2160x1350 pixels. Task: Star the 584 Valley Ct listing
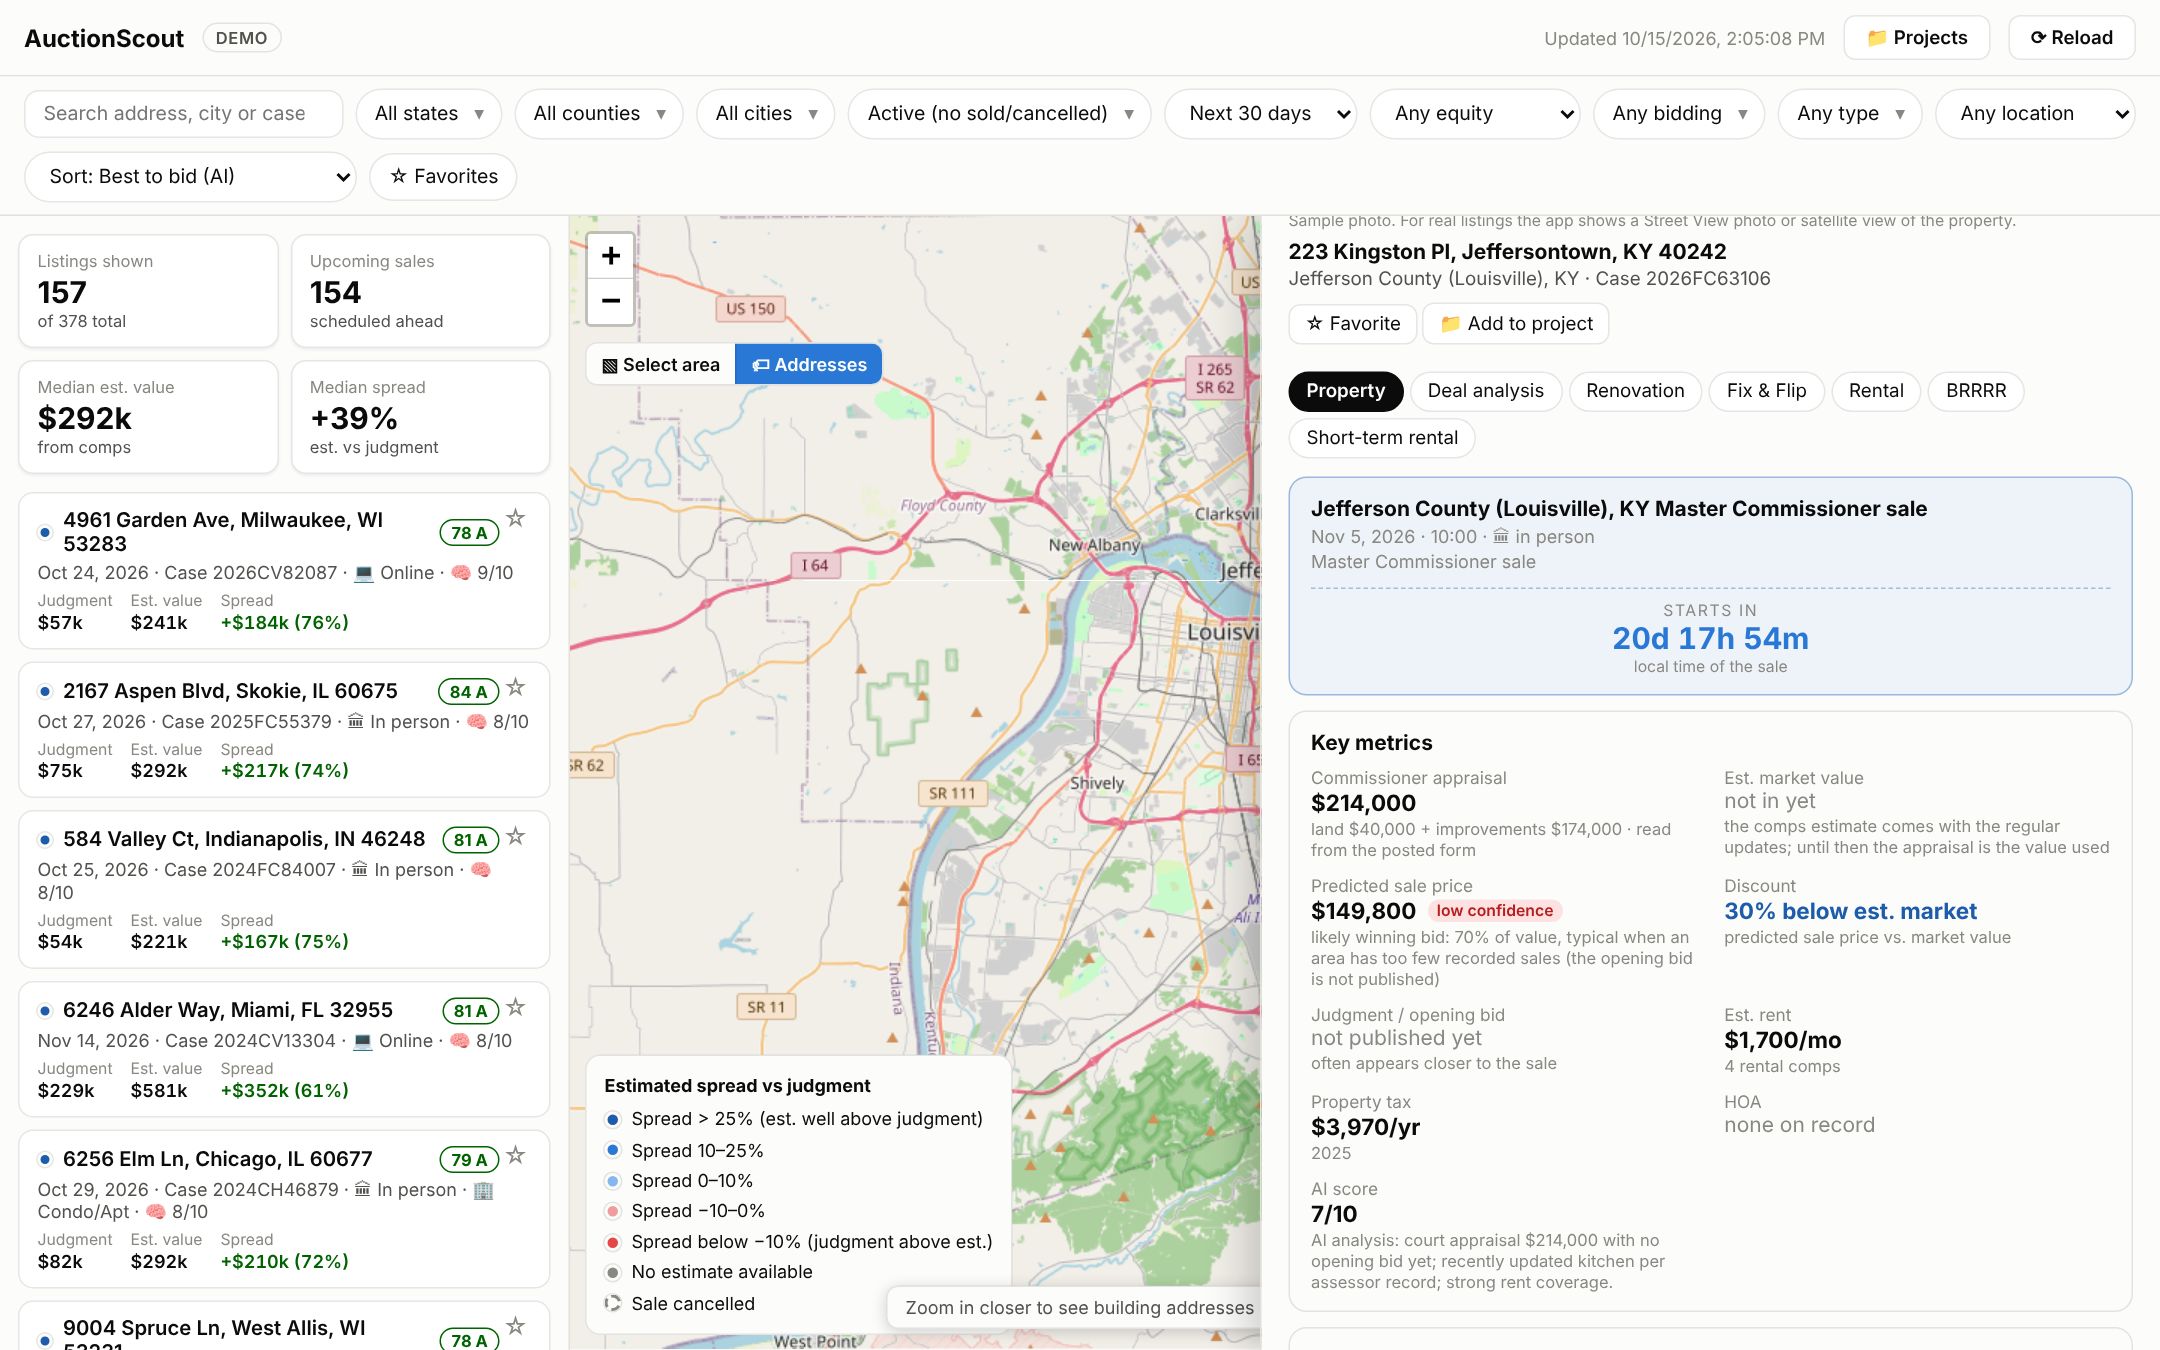pos(516,836)
